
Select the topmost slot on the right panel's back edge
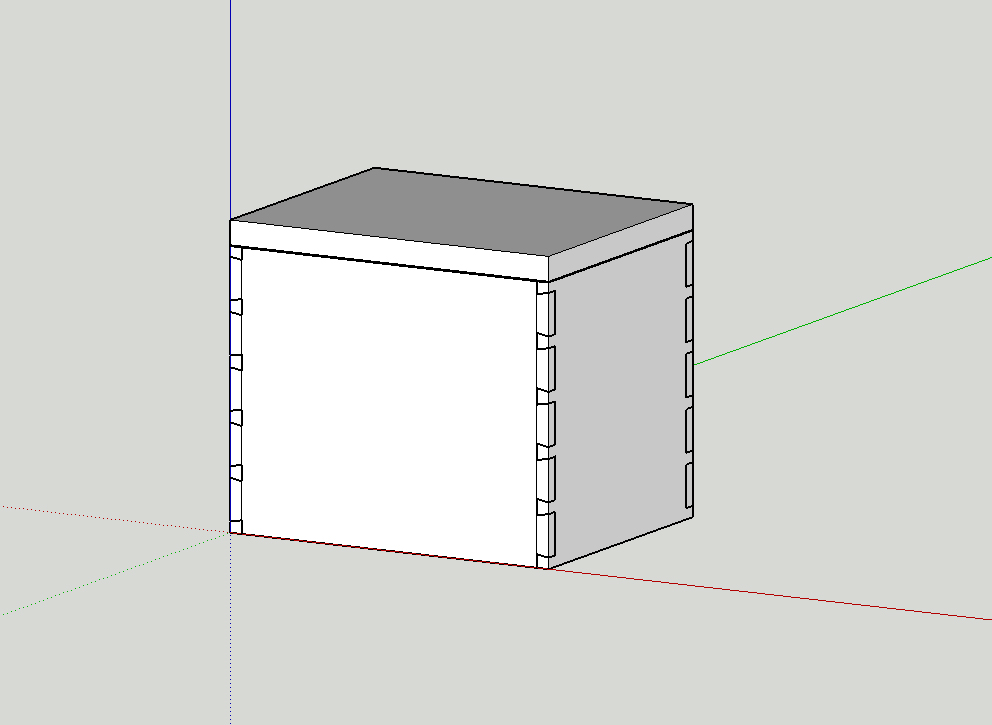689,262
